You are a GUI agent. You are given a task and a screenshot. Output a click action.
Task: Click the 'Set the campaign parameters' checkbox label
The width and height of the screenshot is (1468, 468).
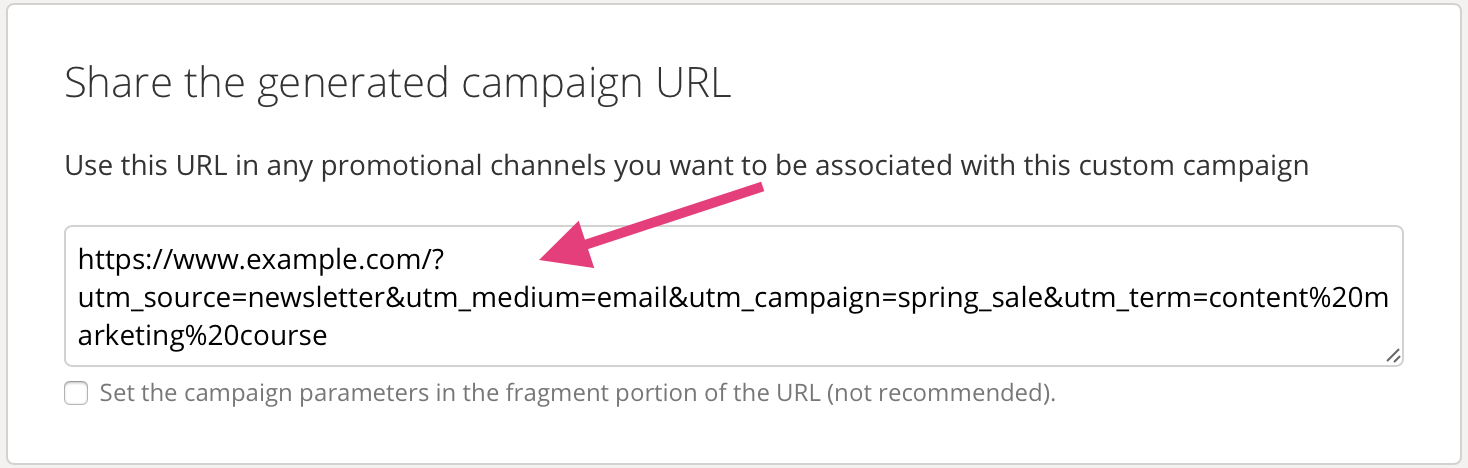coord(578,393)
